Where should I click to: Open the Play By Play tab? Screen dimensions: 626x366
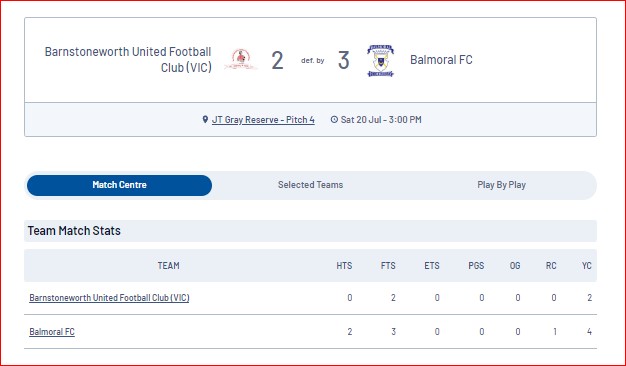click(501, 185)
